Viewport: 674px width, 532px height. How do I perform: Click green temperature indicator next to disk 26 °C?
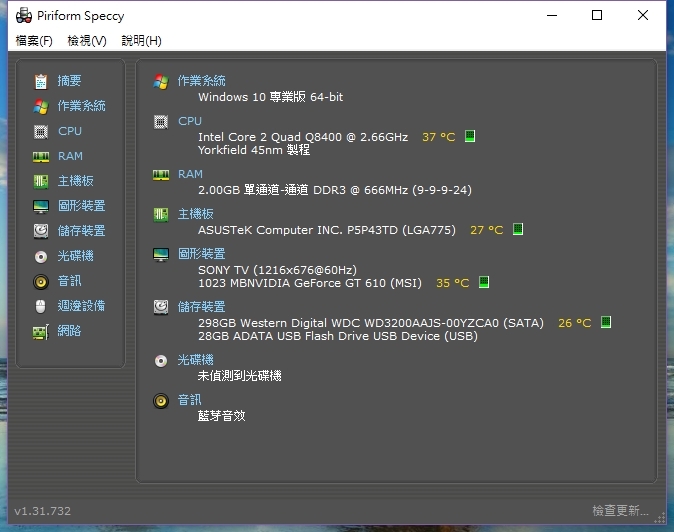point(606,322)
